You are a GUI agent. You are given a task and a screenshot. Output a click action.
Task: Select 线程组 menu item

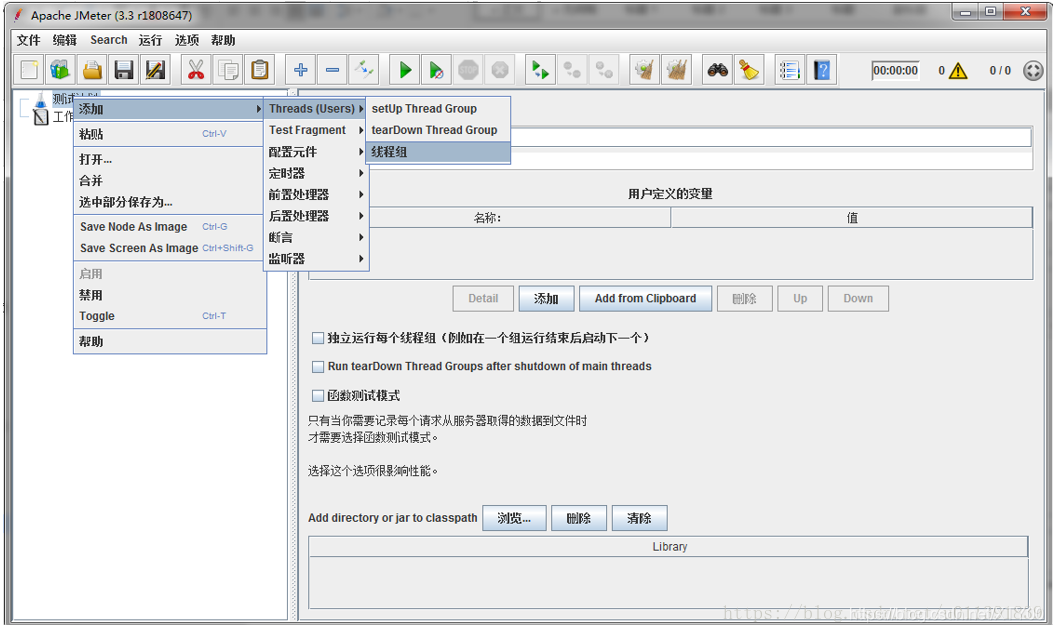point(438,152)
